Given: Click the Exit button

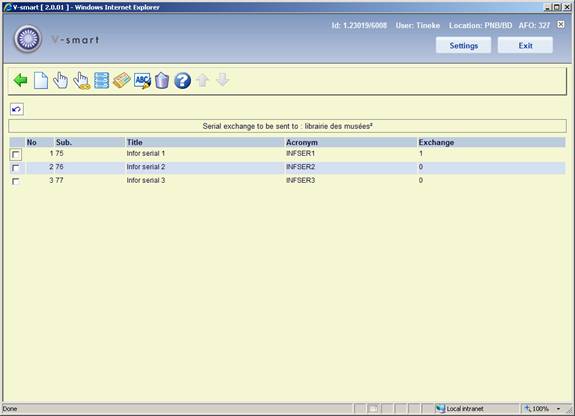Looking at the screenshot, I should pyautogui.click(x=525, y=45).
